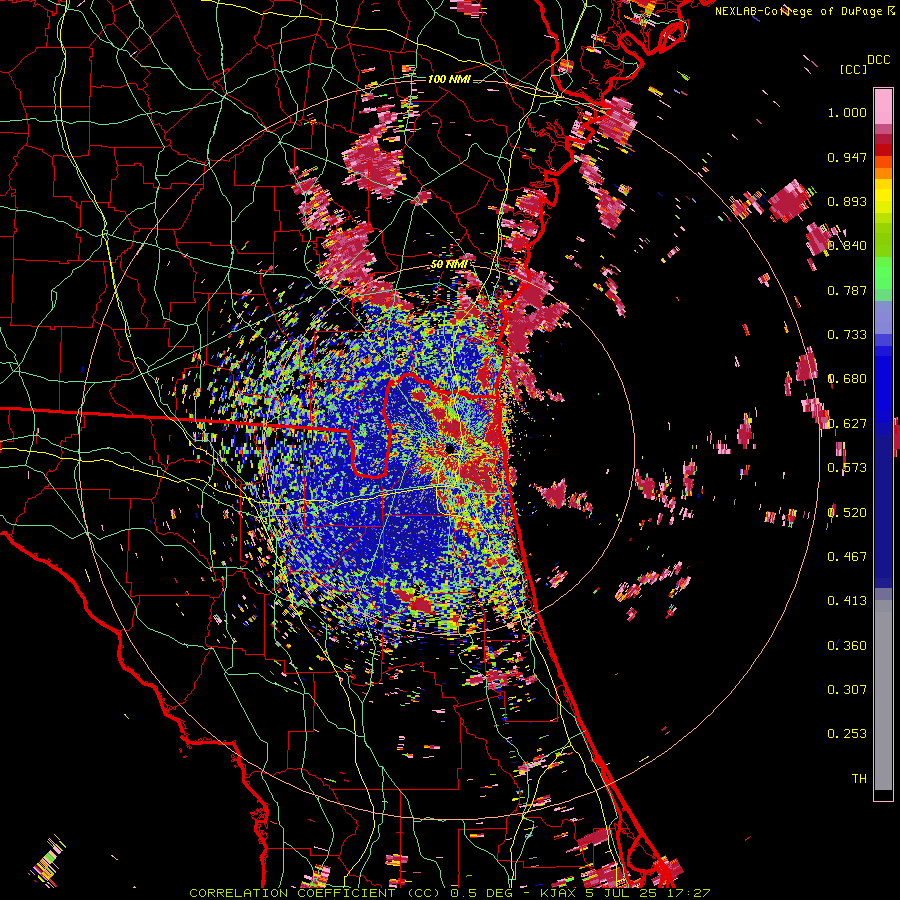This screenshot has width=900, height=900.
Task: Click the KJAX 5 JUL 25 17:27 timestamp
Action: [624, 893]
